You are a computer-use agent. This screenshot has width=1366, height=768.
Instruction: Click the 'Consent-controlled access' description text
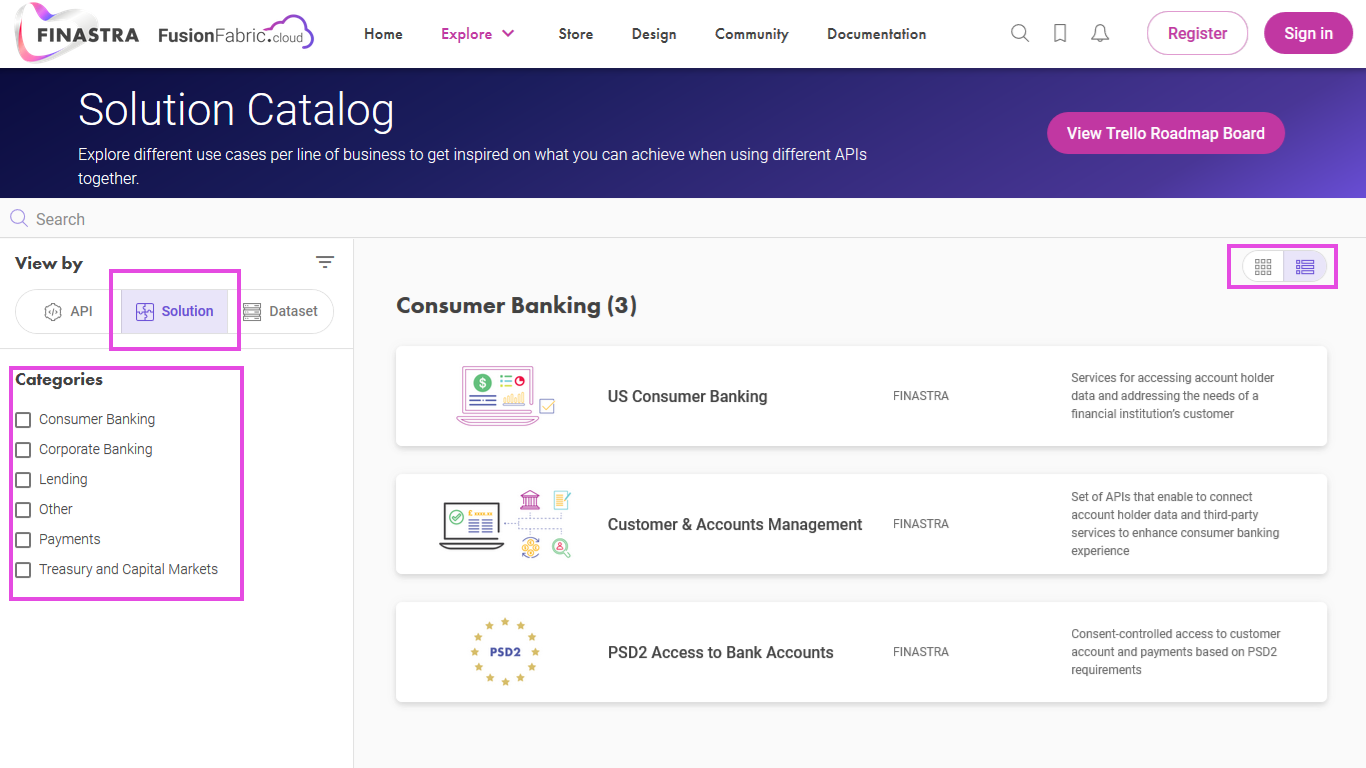pyautogui.click(x=1176, y=652)
